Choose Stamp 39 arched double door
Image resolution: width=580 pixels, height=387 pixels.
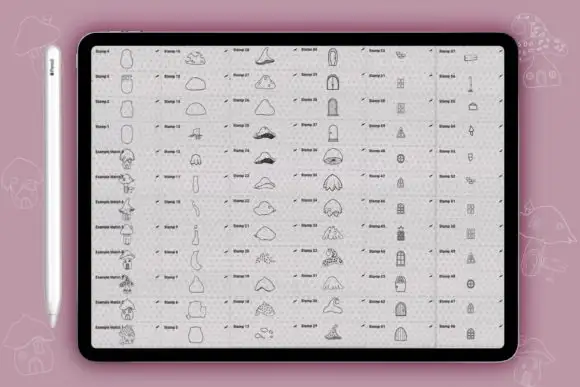[333, 82]
